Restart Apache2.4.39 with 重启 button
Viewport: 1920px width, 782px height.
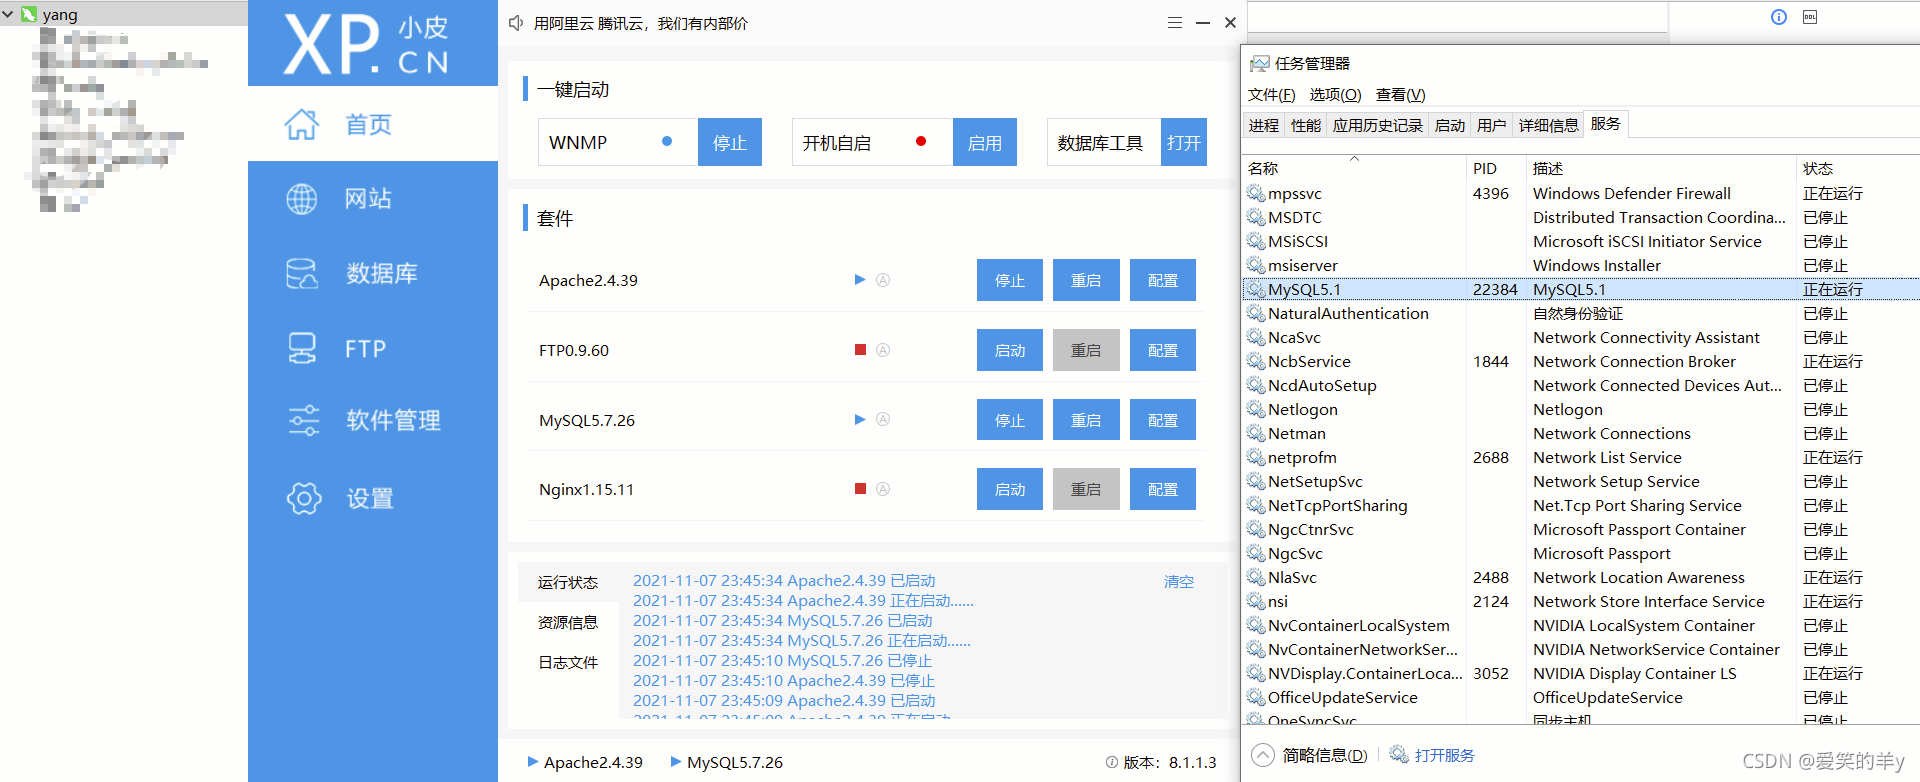1086,280
